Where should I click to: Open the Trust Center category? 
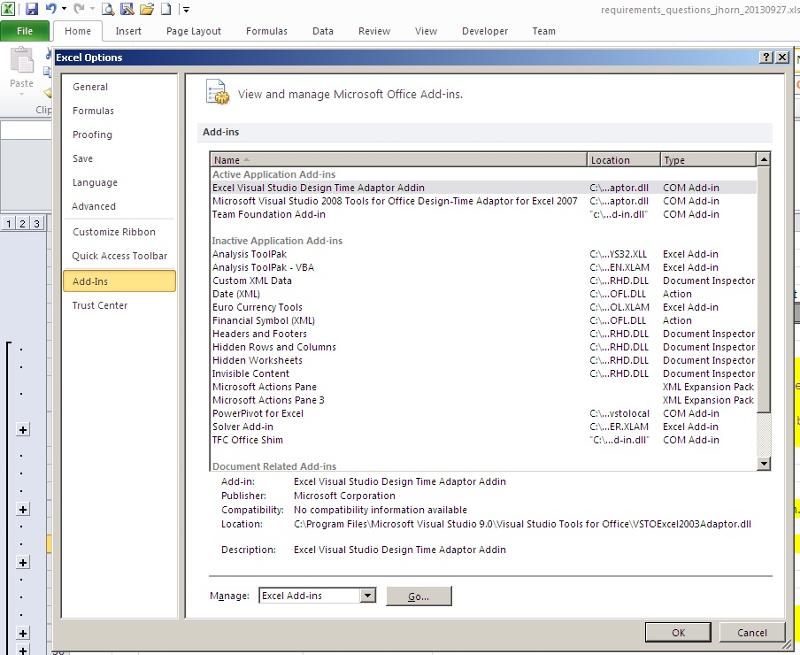(119, 306)
